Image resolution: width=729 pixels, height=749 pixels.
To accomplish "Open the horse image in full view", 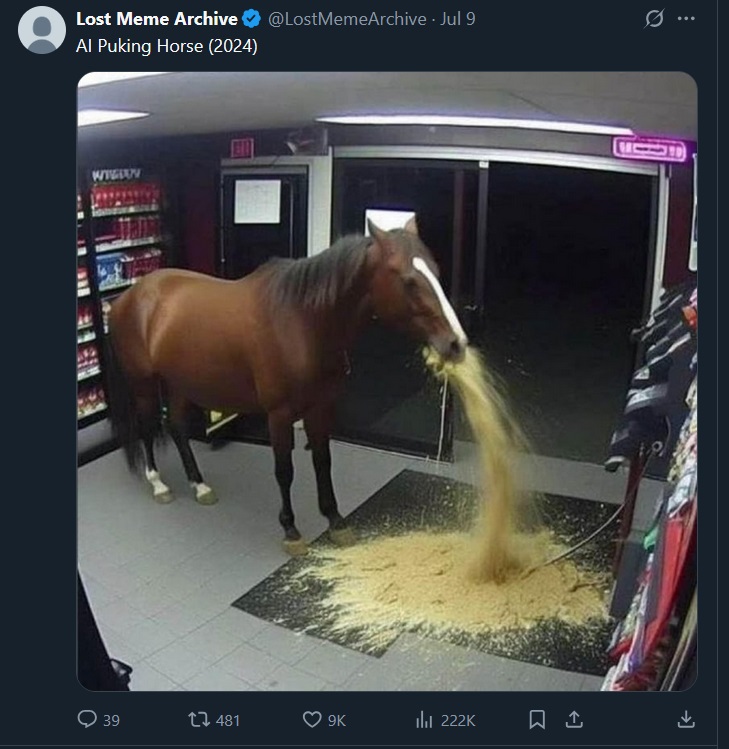I will click(x=387, y=381).
